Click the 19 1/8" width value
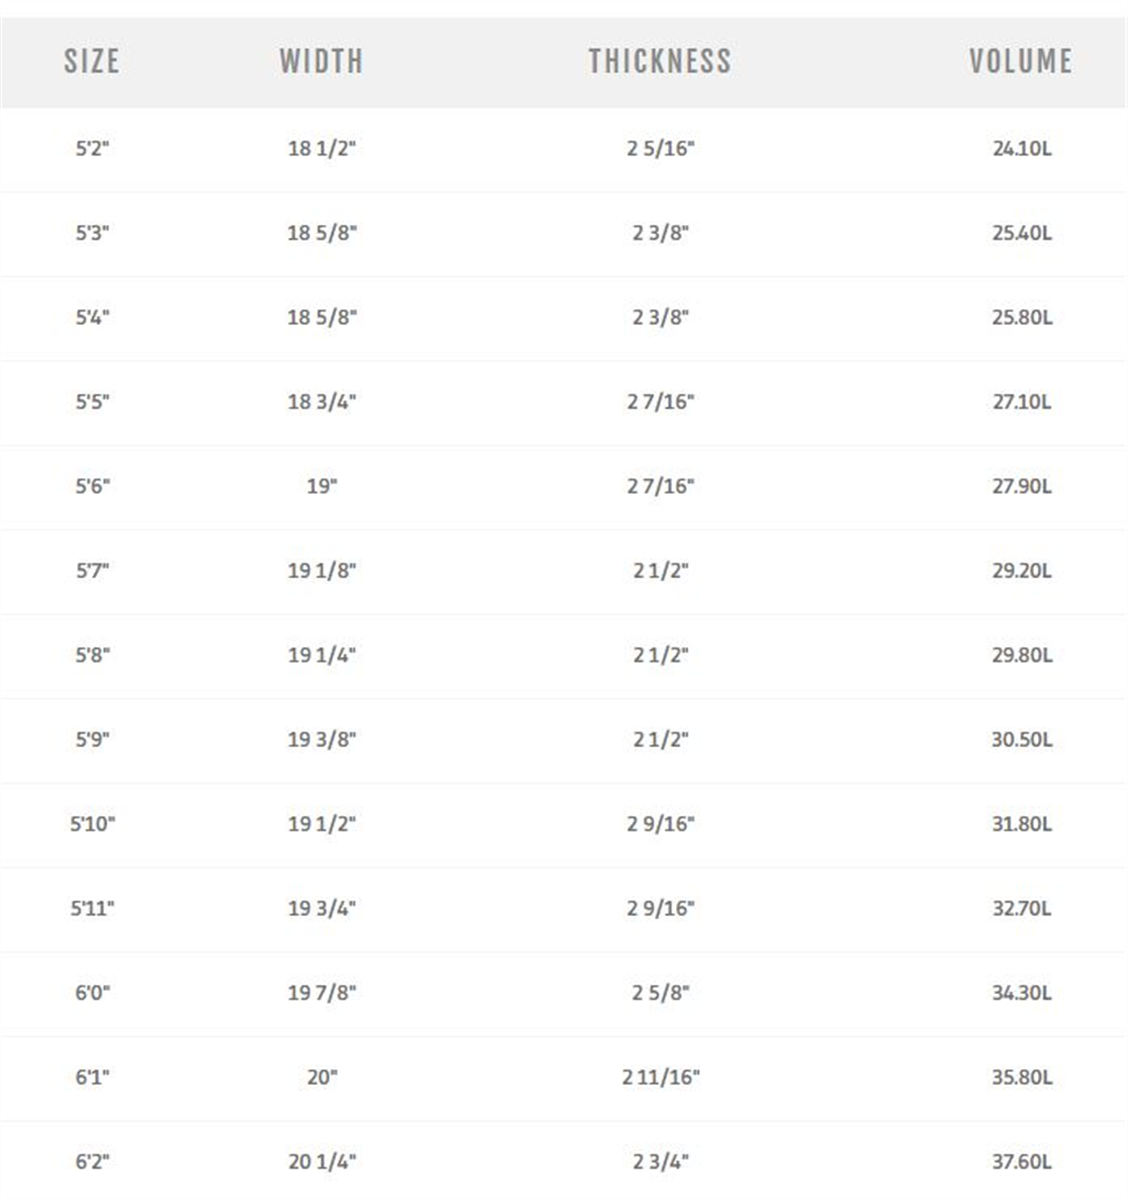Image resolution: width=1128 pixels, height=1200 pixels. [x=322, y=571]
